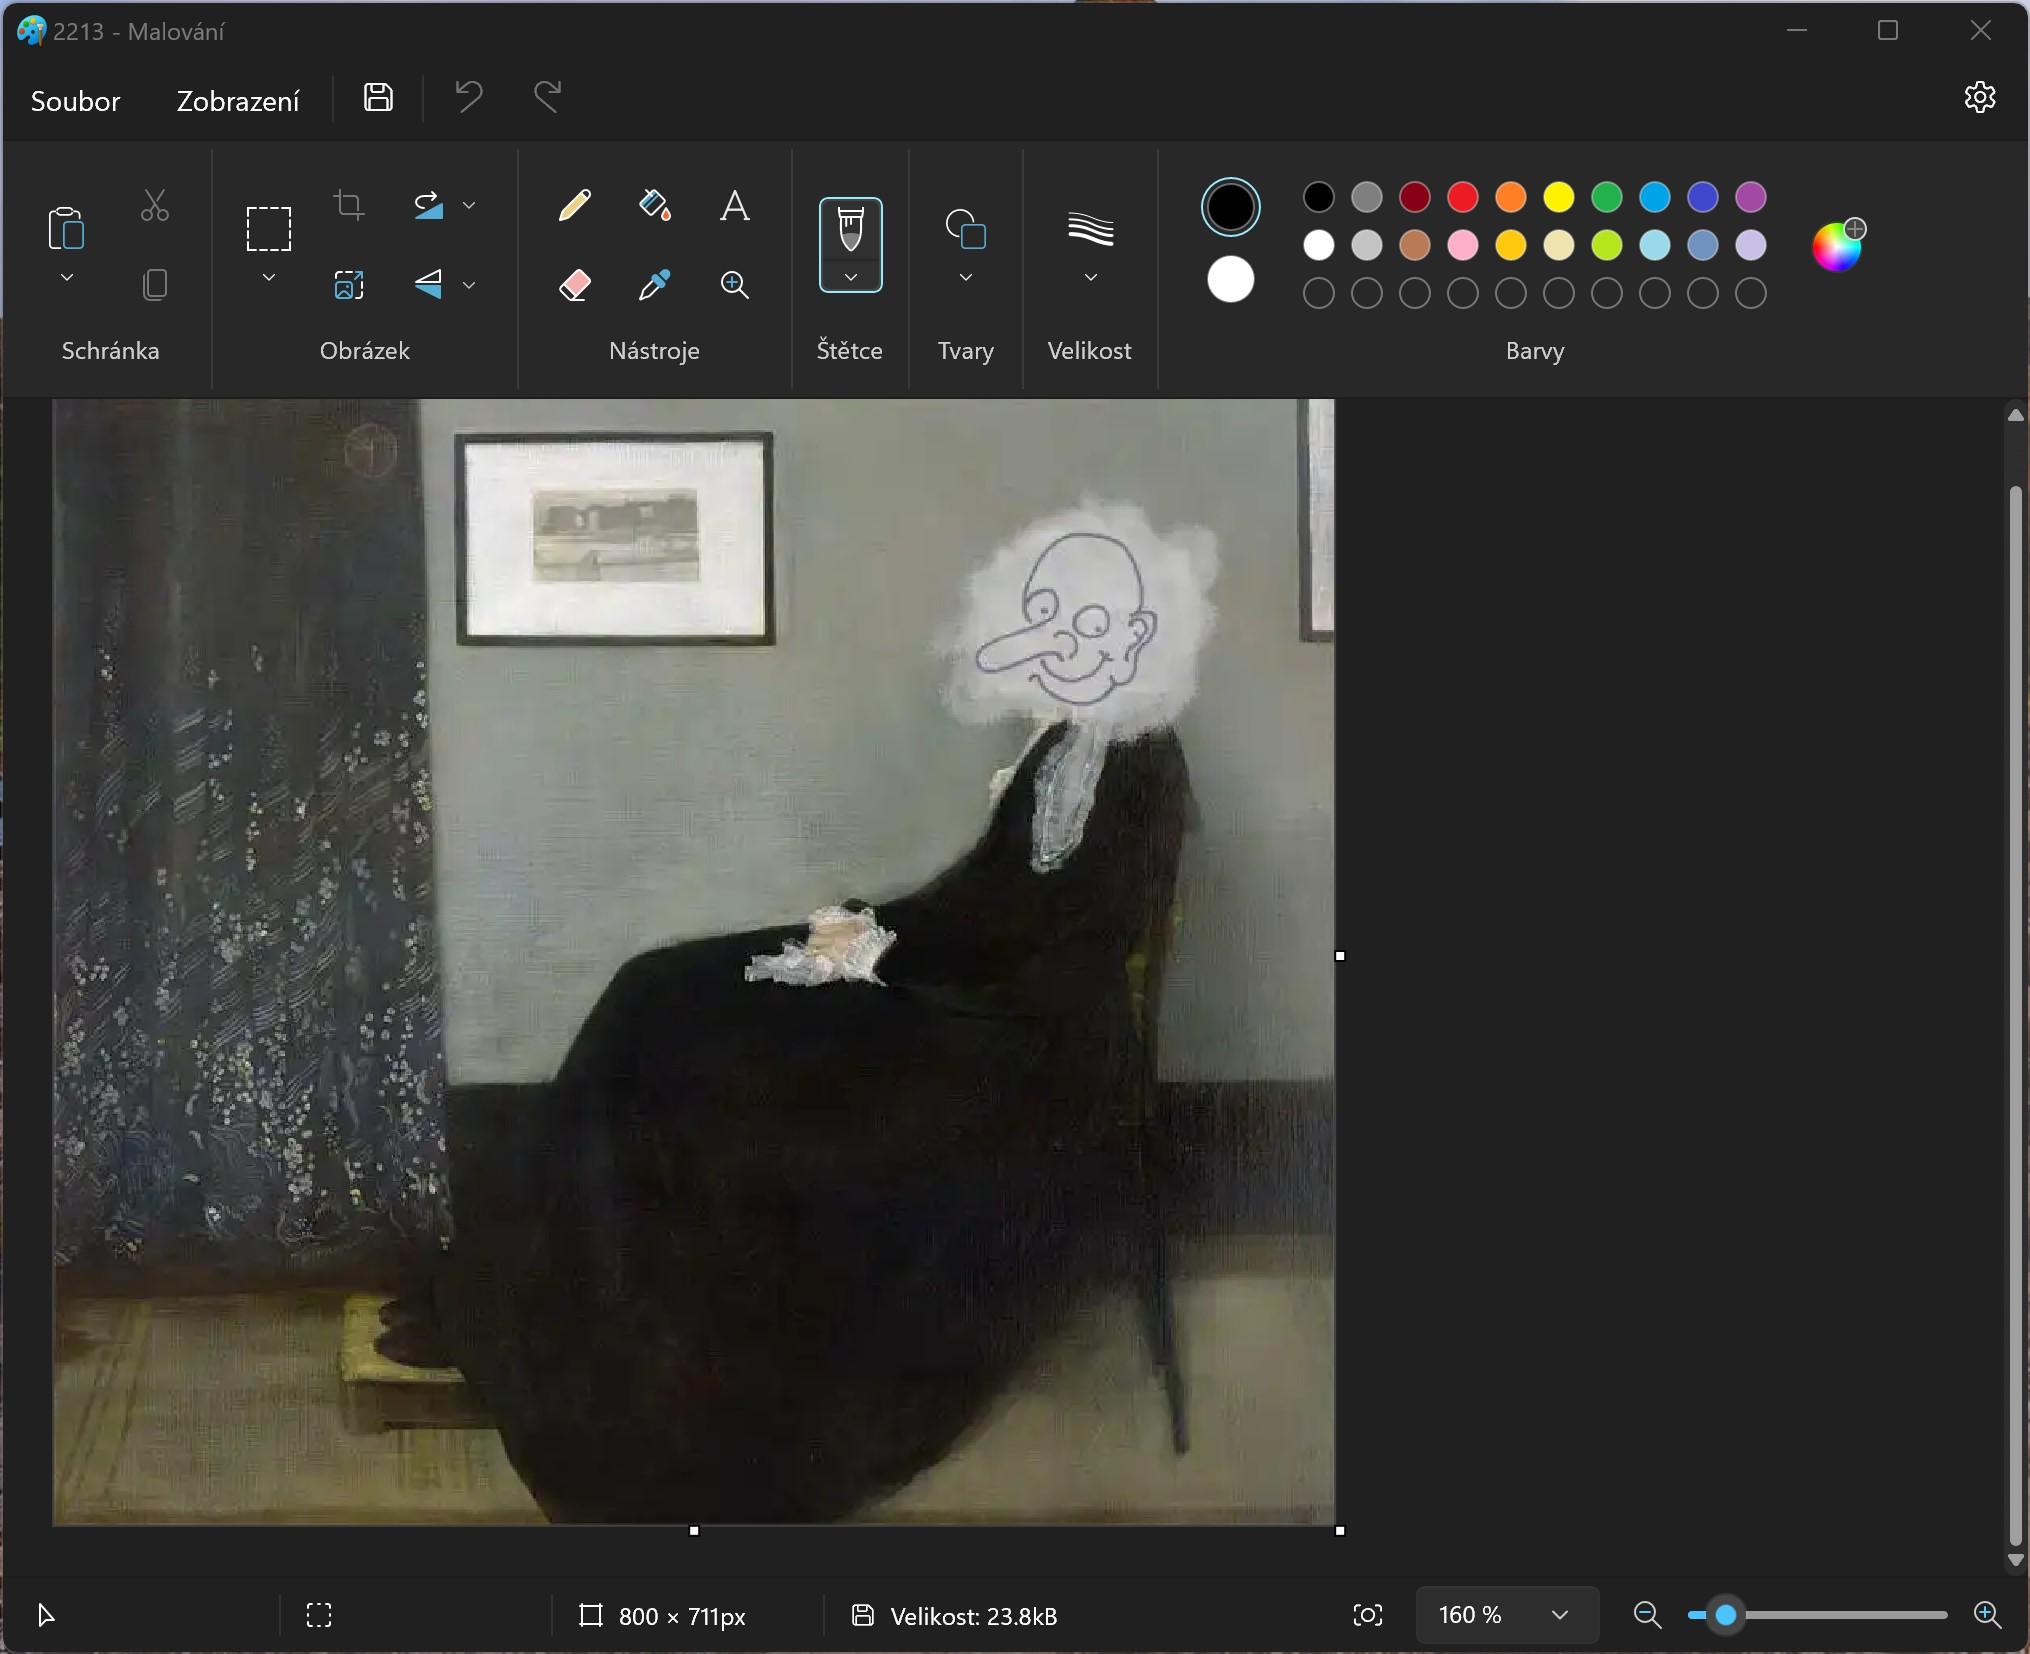Open the 160 % zoom level dropdown

(1507, 1615)
